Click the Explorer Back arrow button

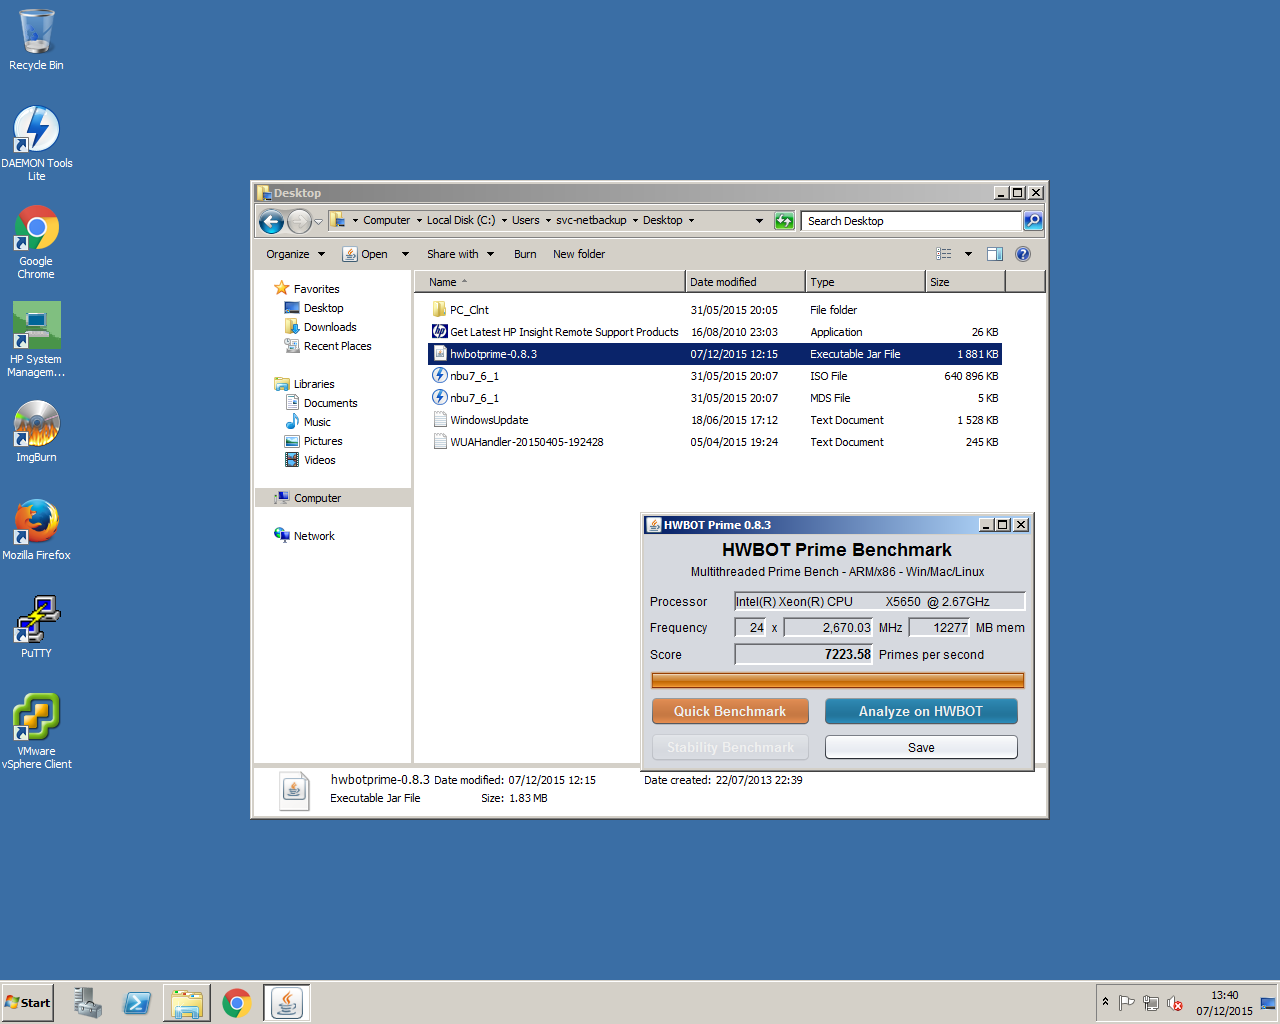tap(271, 221)
